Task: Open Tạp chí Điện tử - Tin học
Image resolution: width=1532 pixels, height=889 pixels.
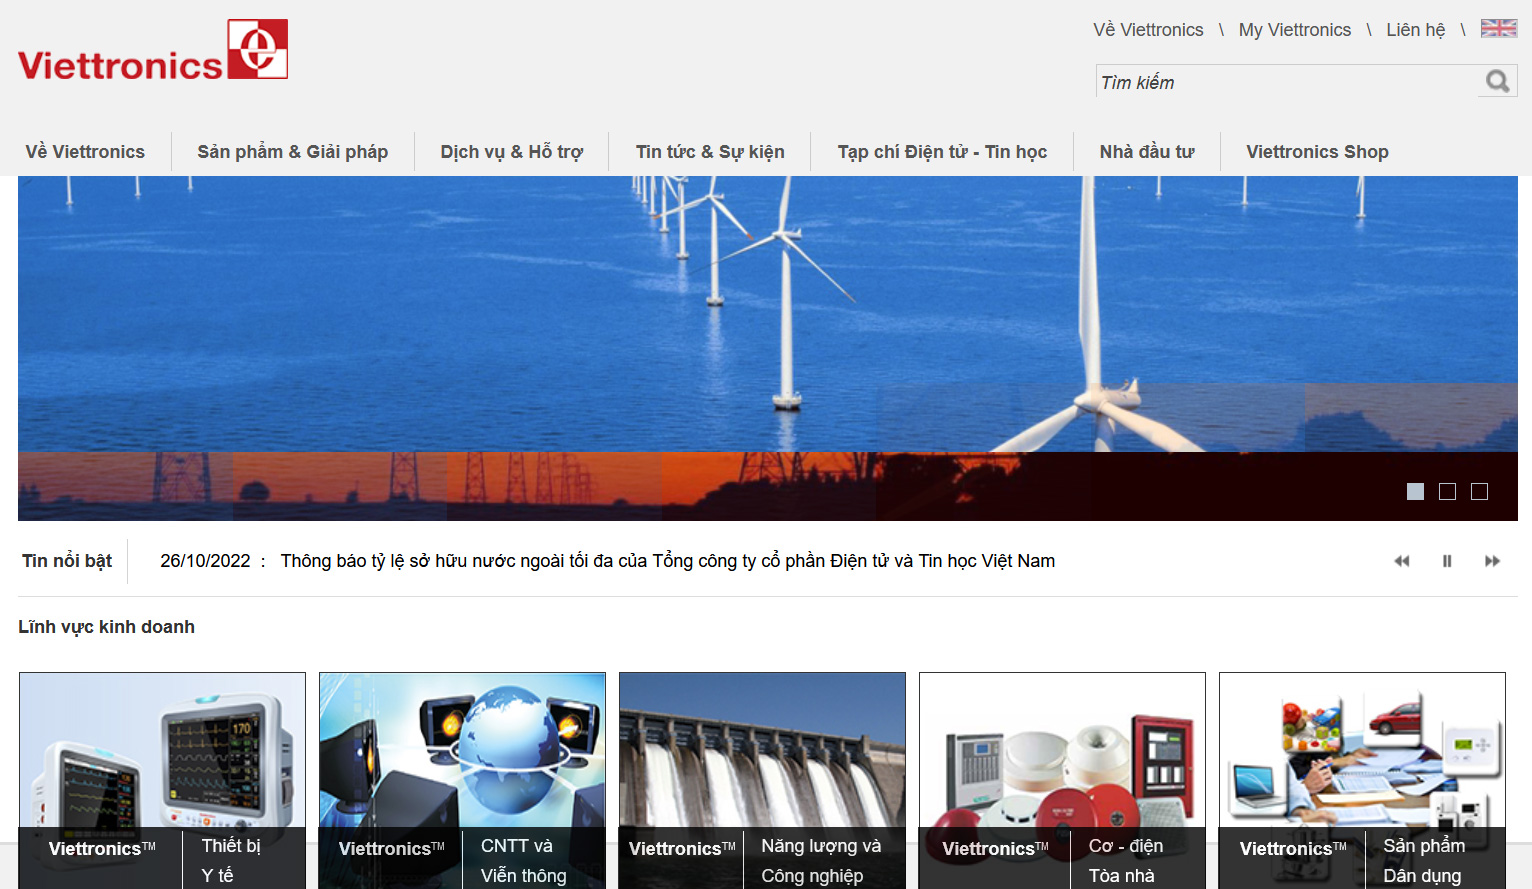Action: click(942, 152)
